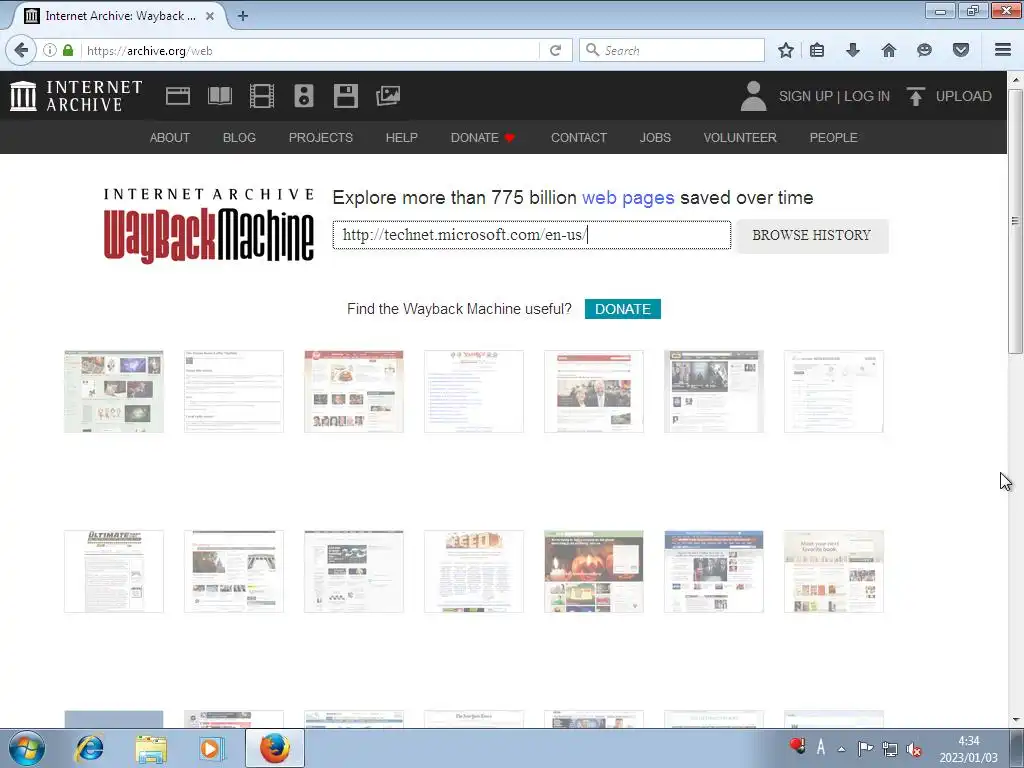Open the Video film-strip icon

[262, 96]
